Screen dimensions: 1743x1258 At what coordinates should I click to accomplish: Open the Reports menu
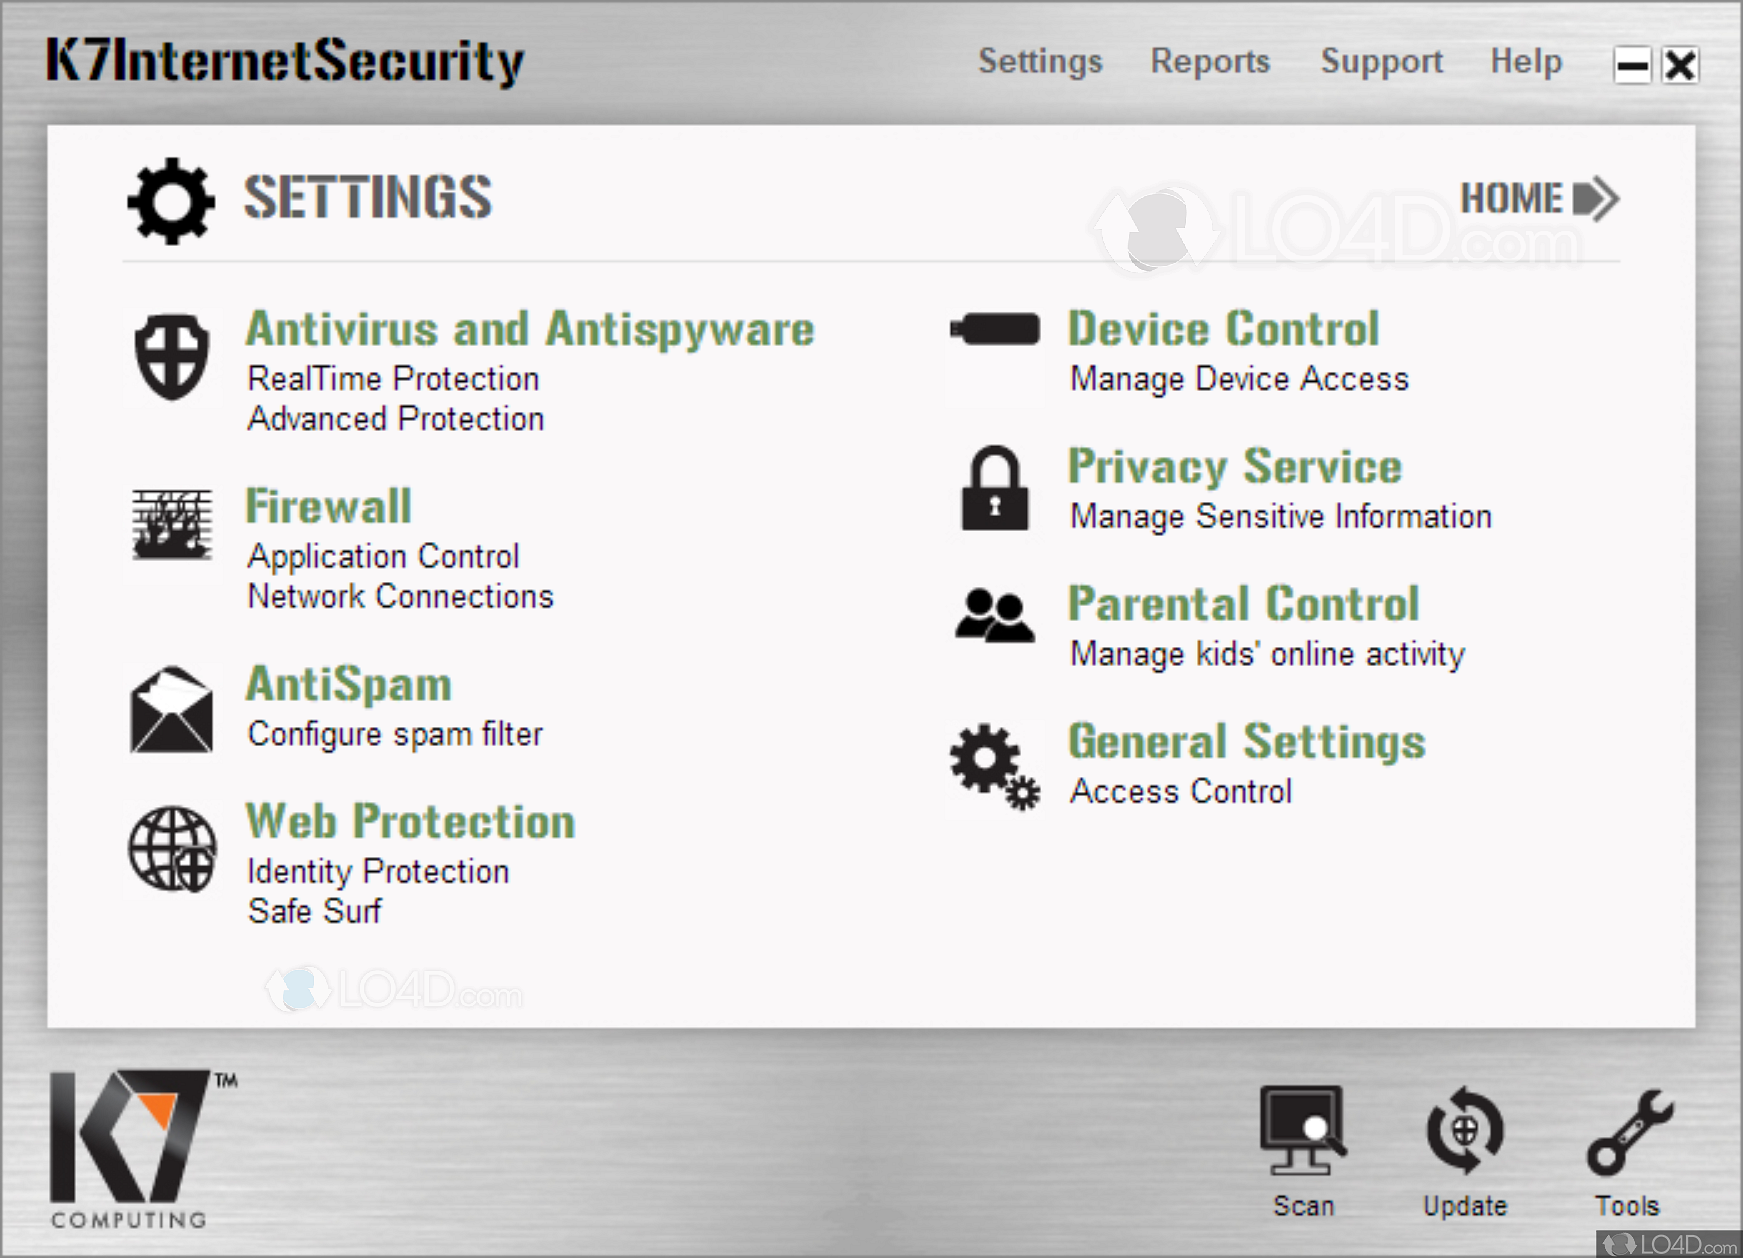(x=1210, y=61)
